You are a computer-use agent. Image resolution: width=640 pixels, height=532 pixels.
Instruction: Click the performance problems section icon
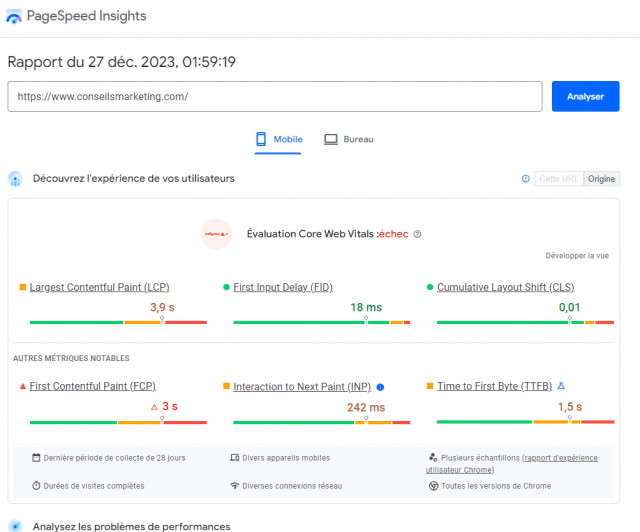[16, 526]
